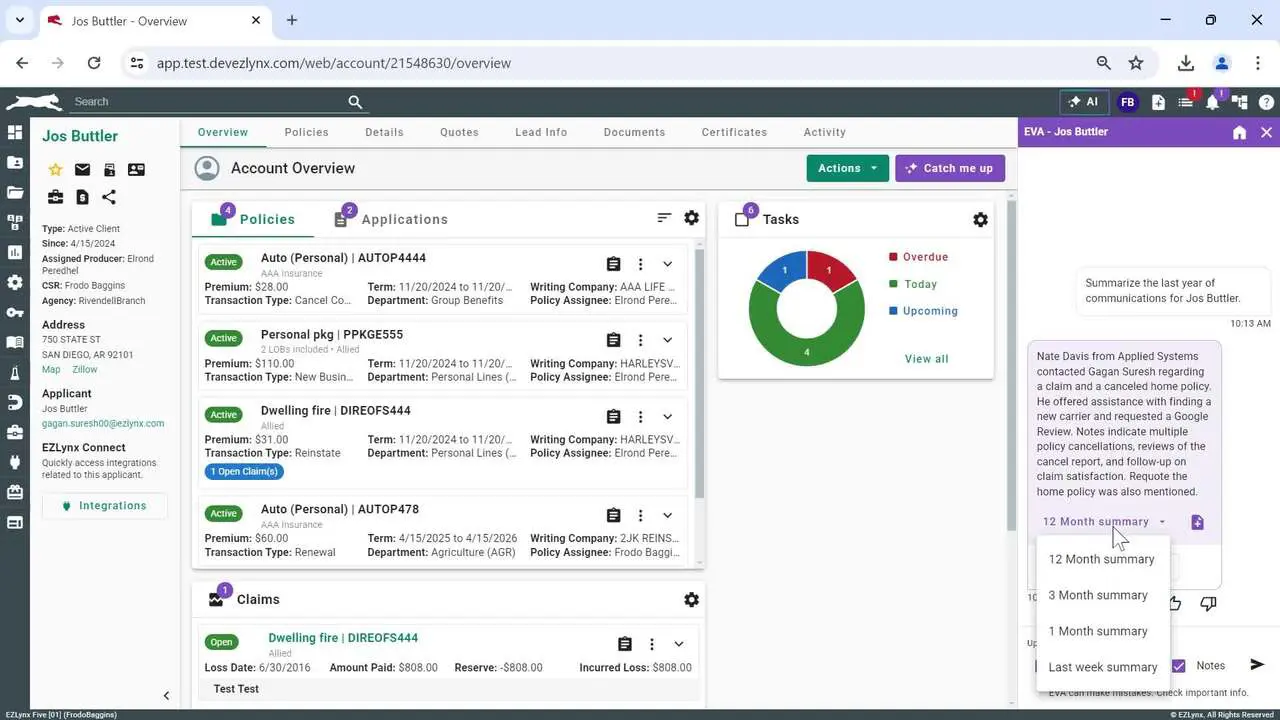Viewport: 1280px width, 720px height.
Task: Click the top Search input field
Action: pos(208,102)
